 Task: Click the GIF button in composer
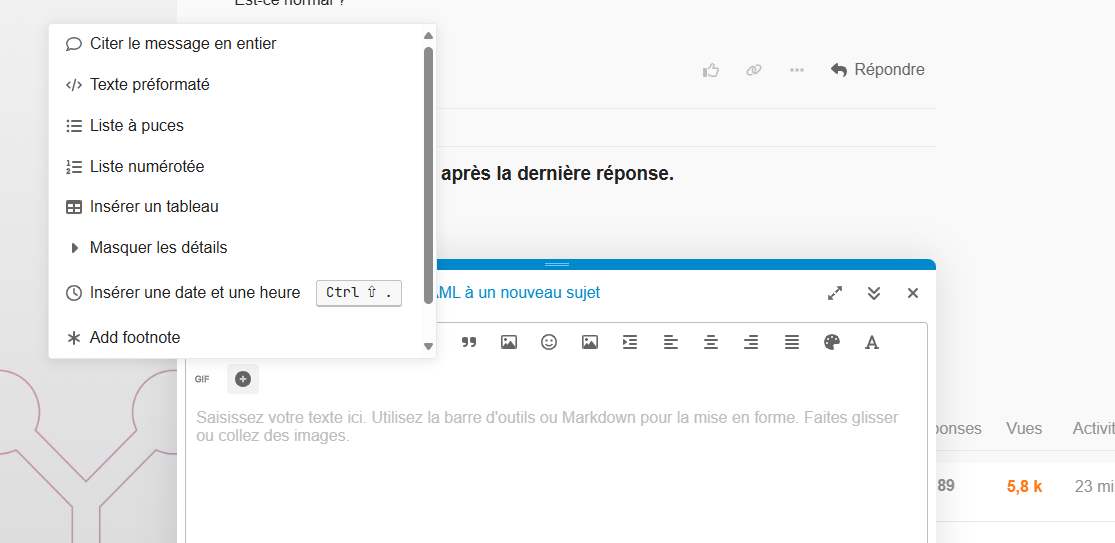(202, 379)
